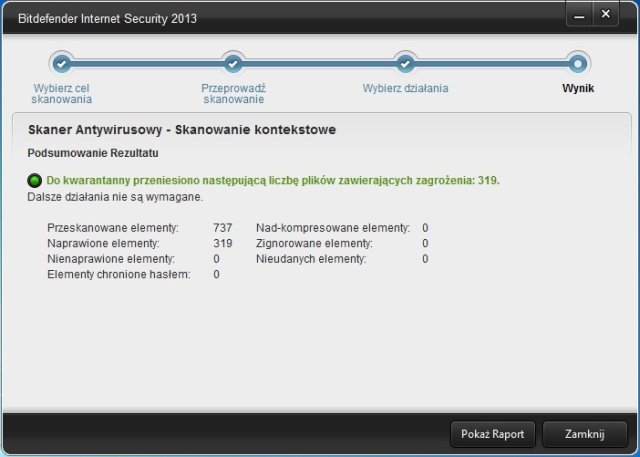Close the window with the X button
The height and width of the screenshot is (457, 640).
click(607, 14)
